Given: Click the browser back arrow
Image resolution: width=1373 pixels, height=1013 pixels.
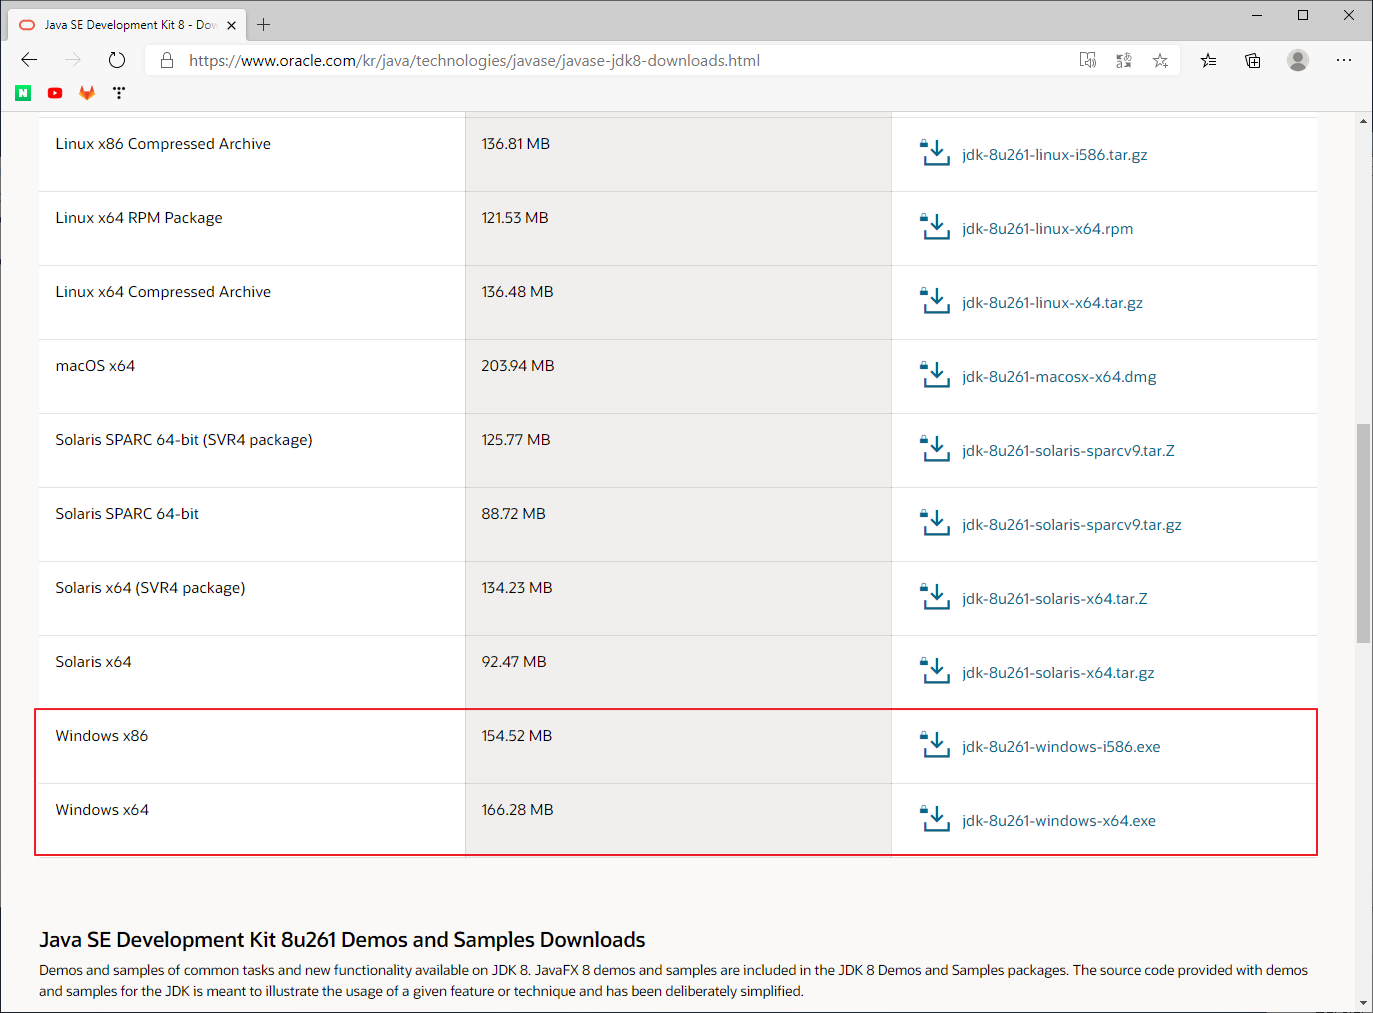Looking at the screenshot, I should (29, 60).
